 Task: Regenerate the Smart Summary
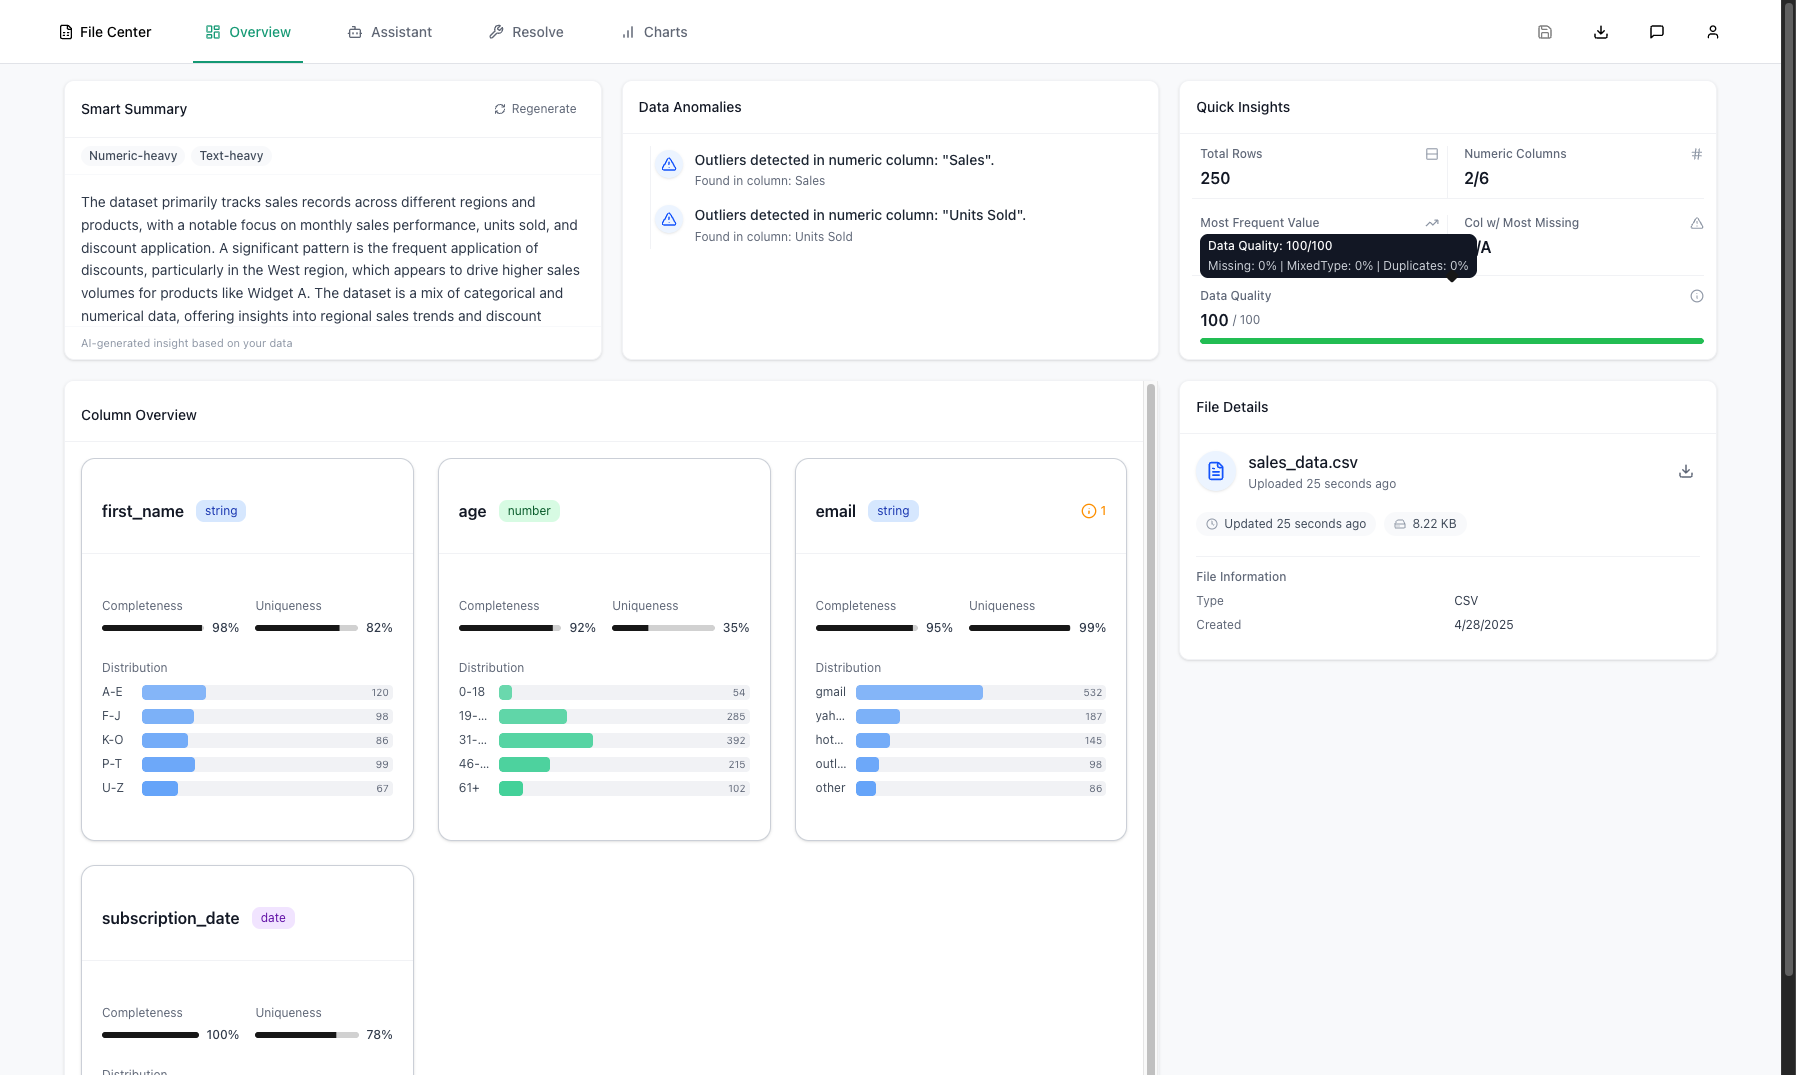(x=535, y=109)
